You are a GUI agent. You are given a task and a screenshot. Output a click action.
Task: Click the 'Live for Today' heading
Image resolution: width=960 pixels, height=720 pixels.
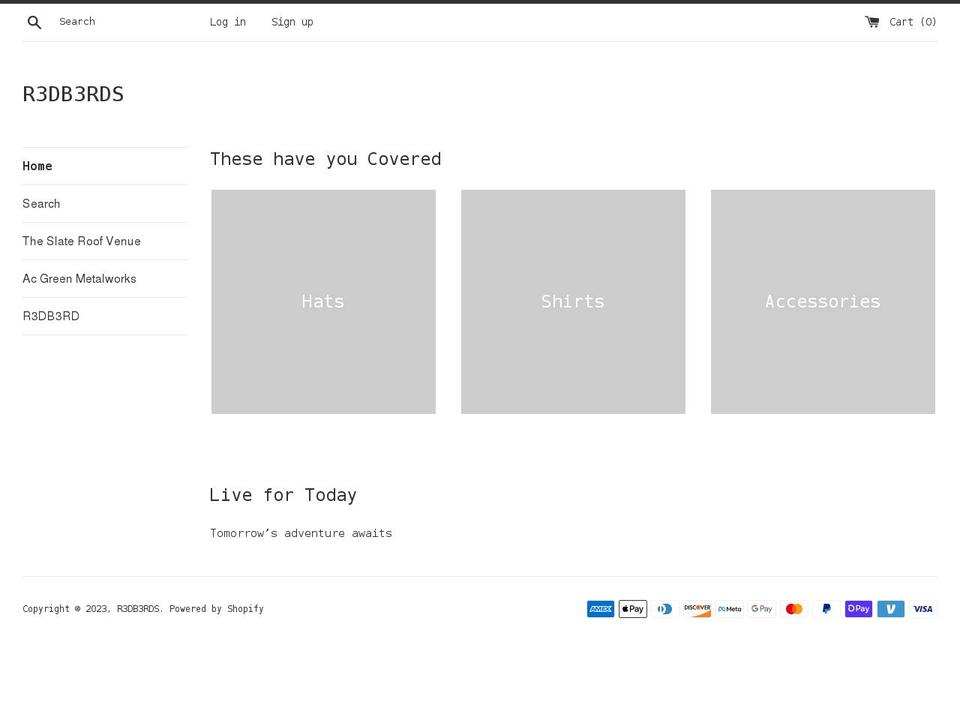point(283,495)
